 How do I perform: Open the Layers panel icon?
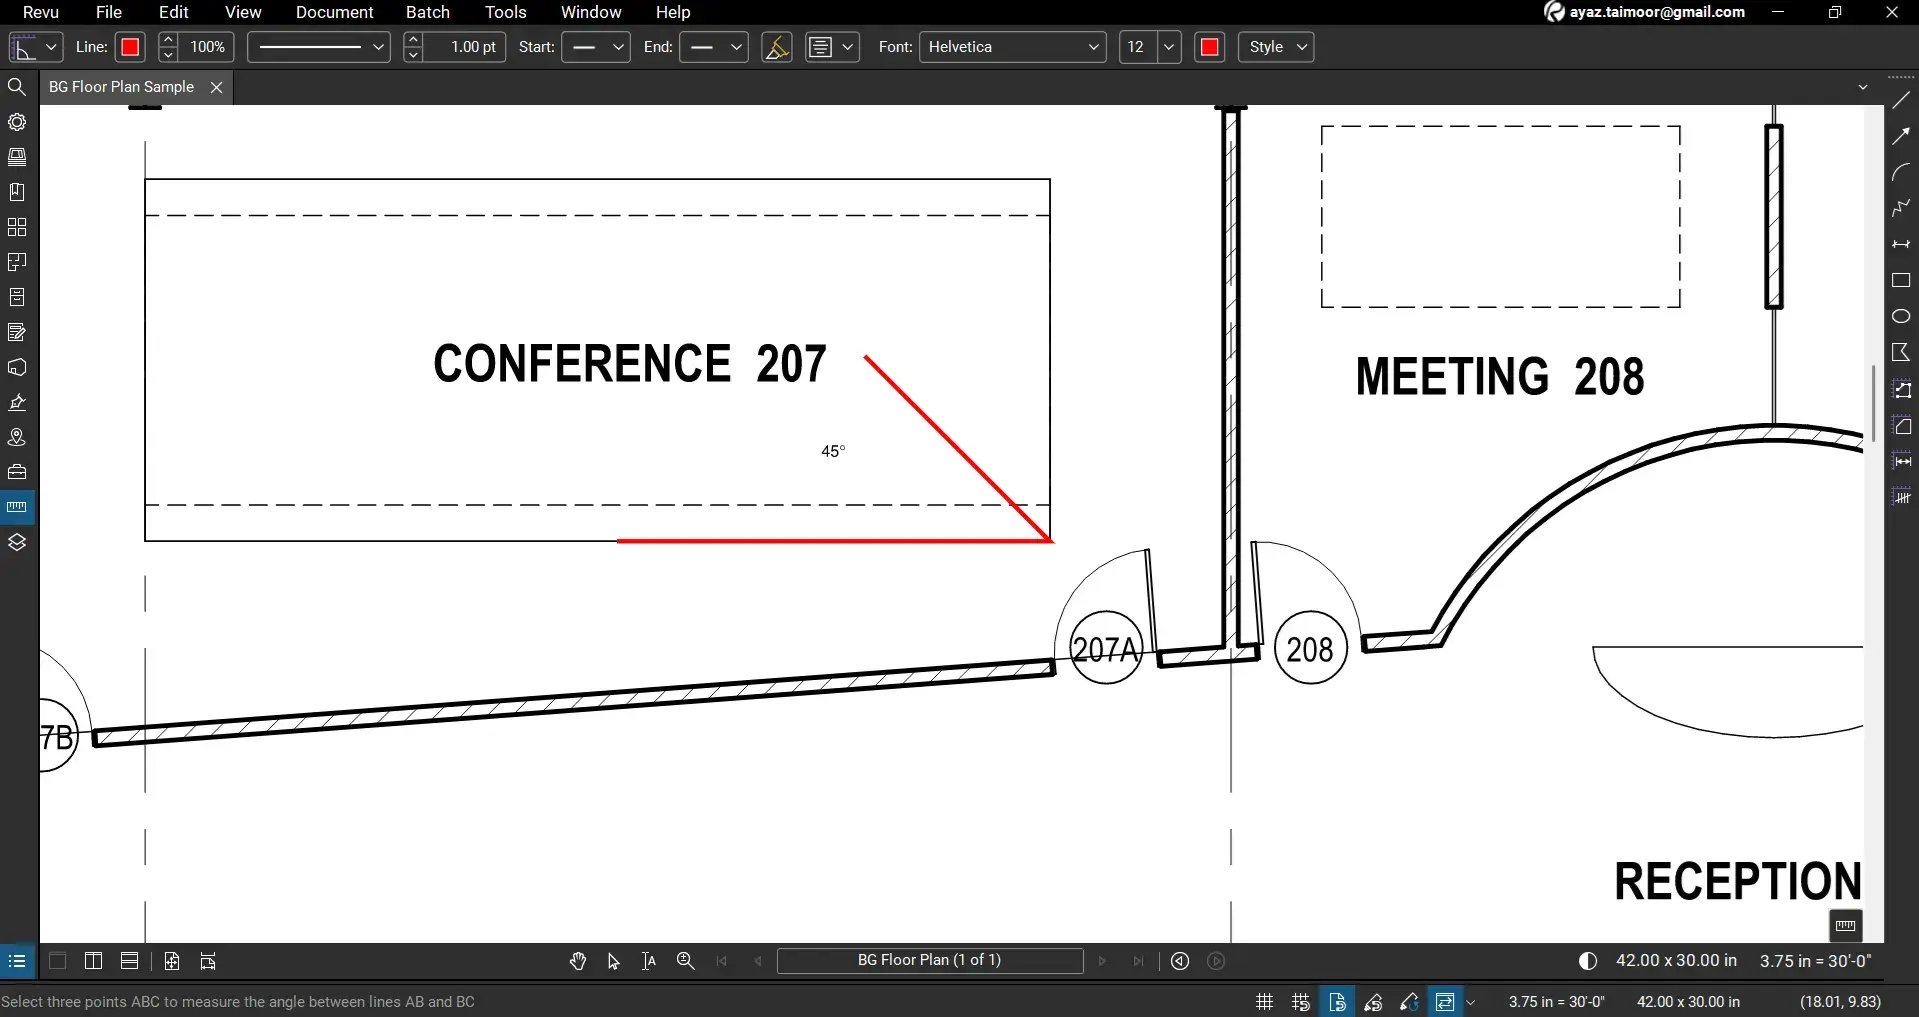click(x=17, y=542)
